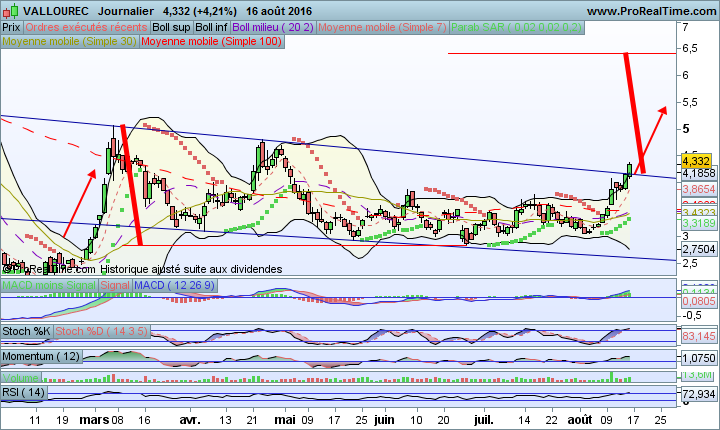Image resolution: width=720 pixels, height=430 pixels.
Task: Click the 4,1858 price axis label
Action: (698, 173)
